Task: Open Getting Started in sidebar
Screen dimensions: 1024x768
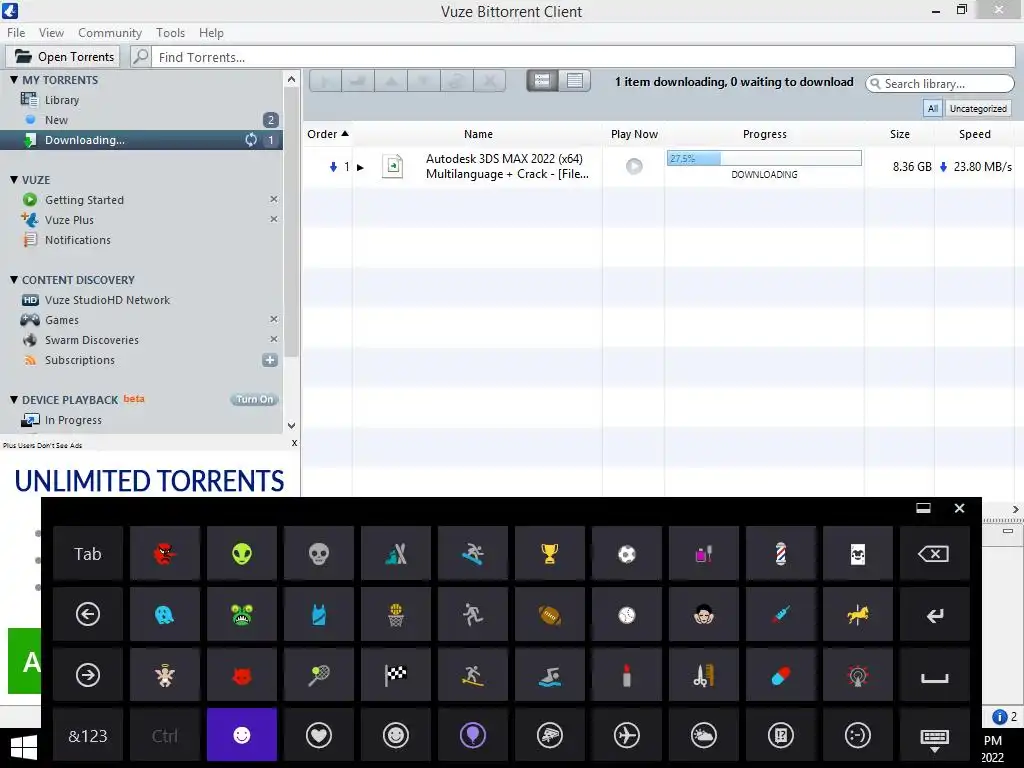Action: (84, 200)
